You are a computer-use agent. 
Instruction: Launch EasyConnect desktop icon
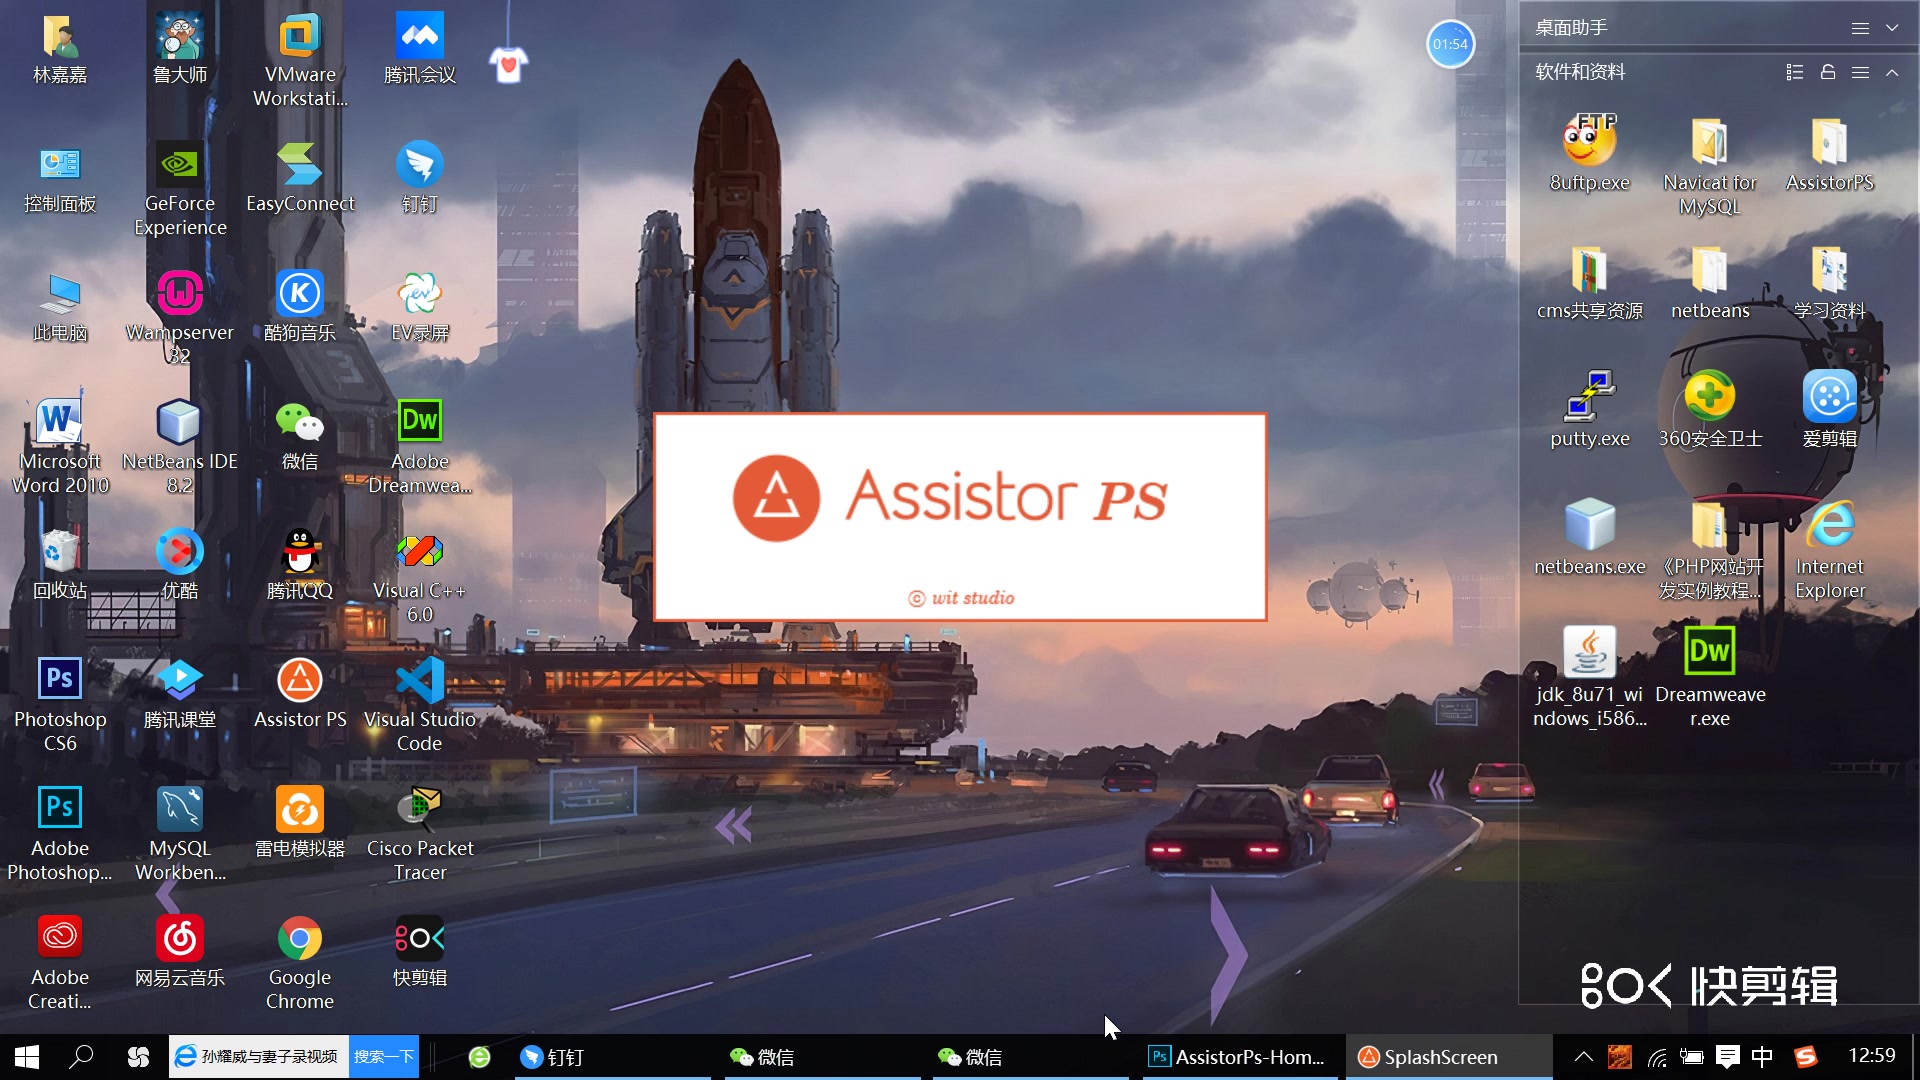pyautogui.click(x=300, y=177)
